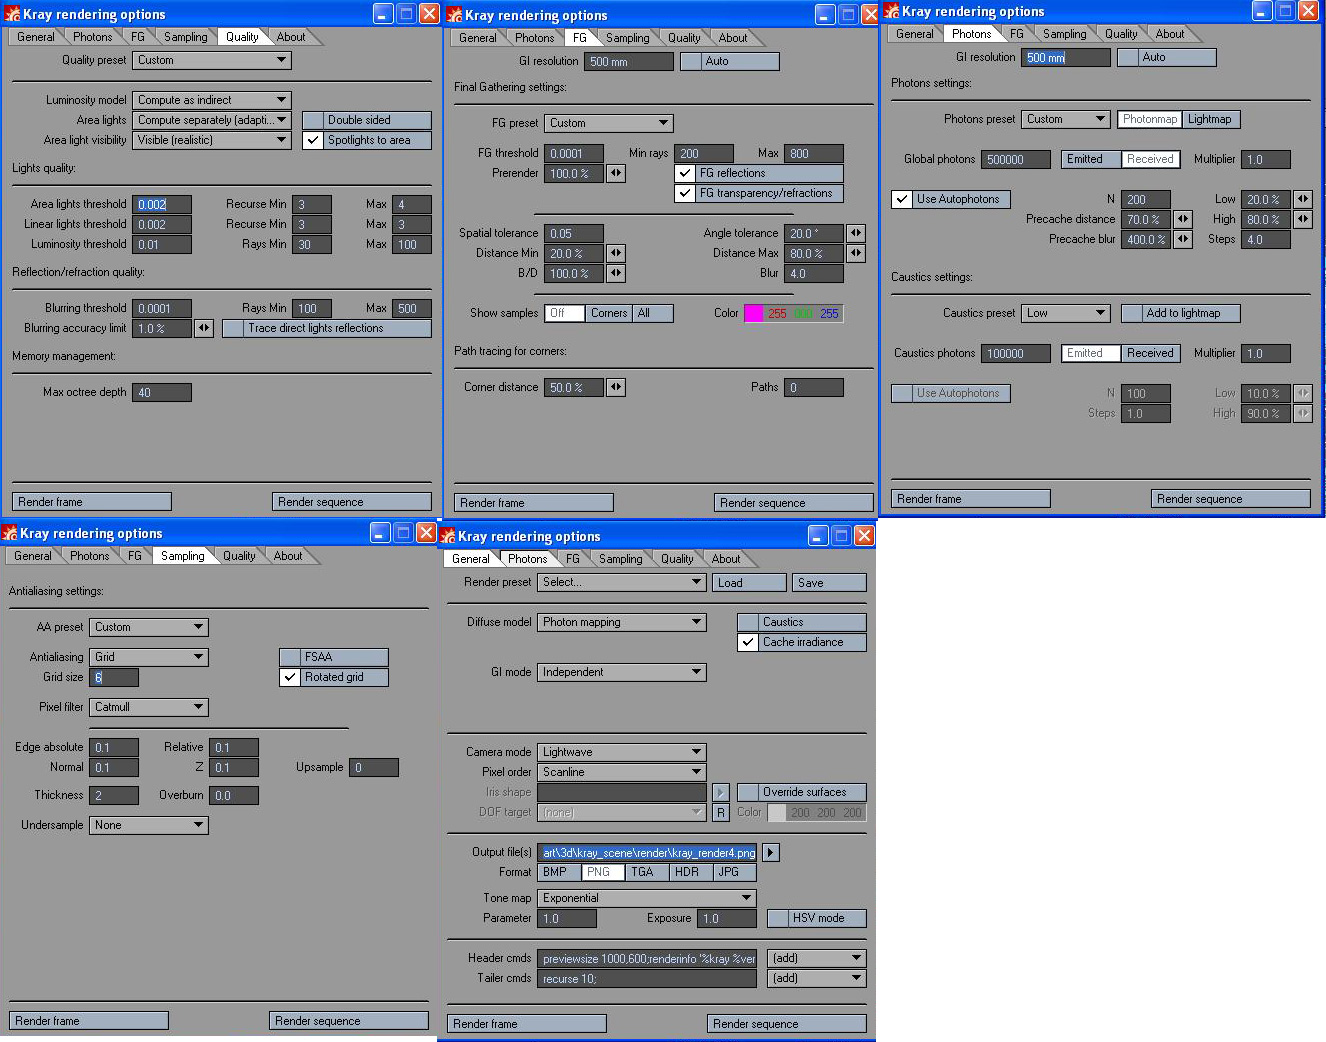Select JPG output format
This screenshot has height=1042, width=1326.
(x=729, y=872)
